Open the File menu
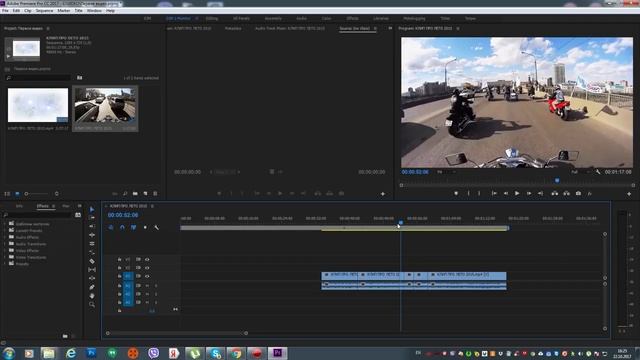 click(5, 11)
